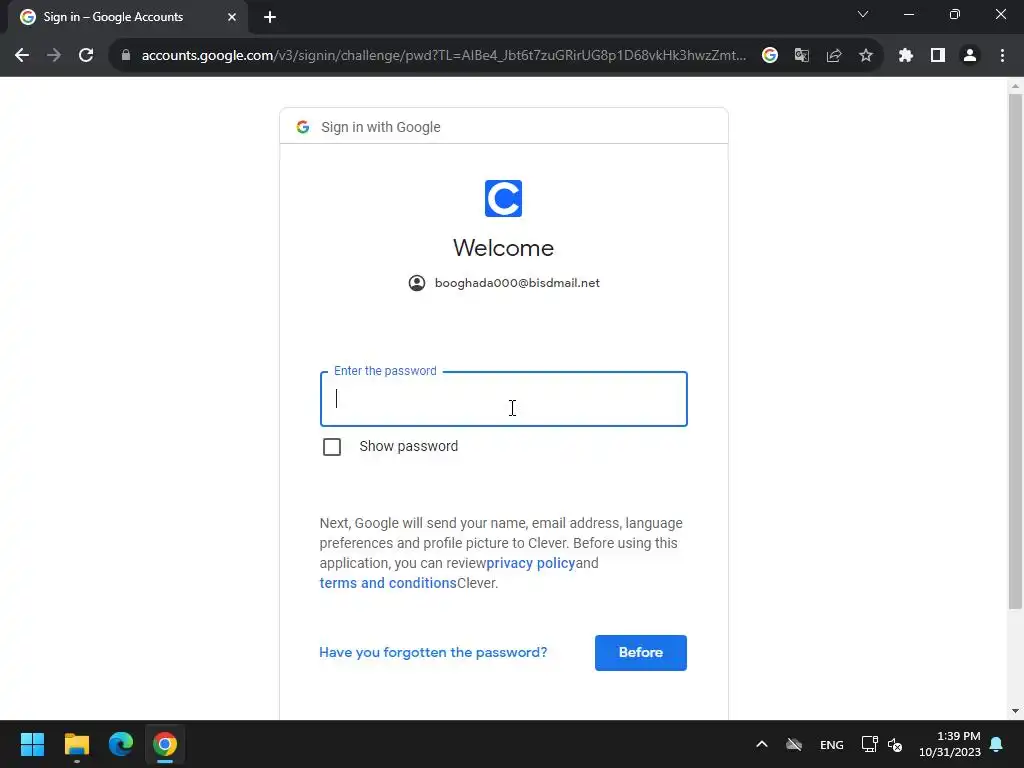Viewport: 1024px width, 768px height.
Task: Minimize the Chrome window
Action: click(909, 14)
